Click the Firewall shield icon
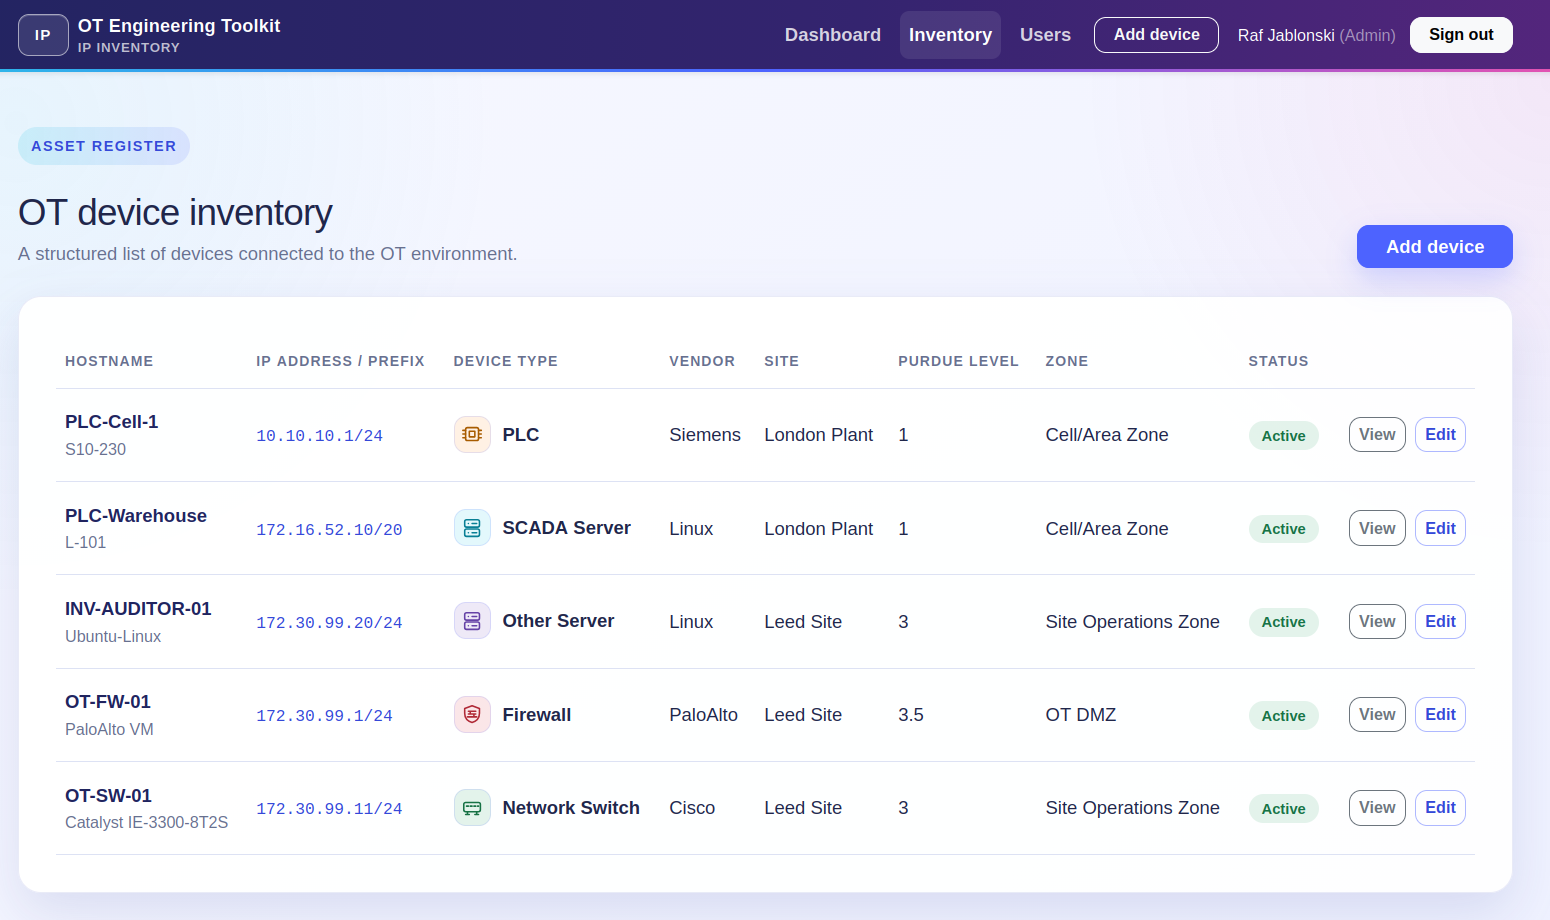Image resolution: width=1550 pixels, height=920 pixels. pos(472,715)
